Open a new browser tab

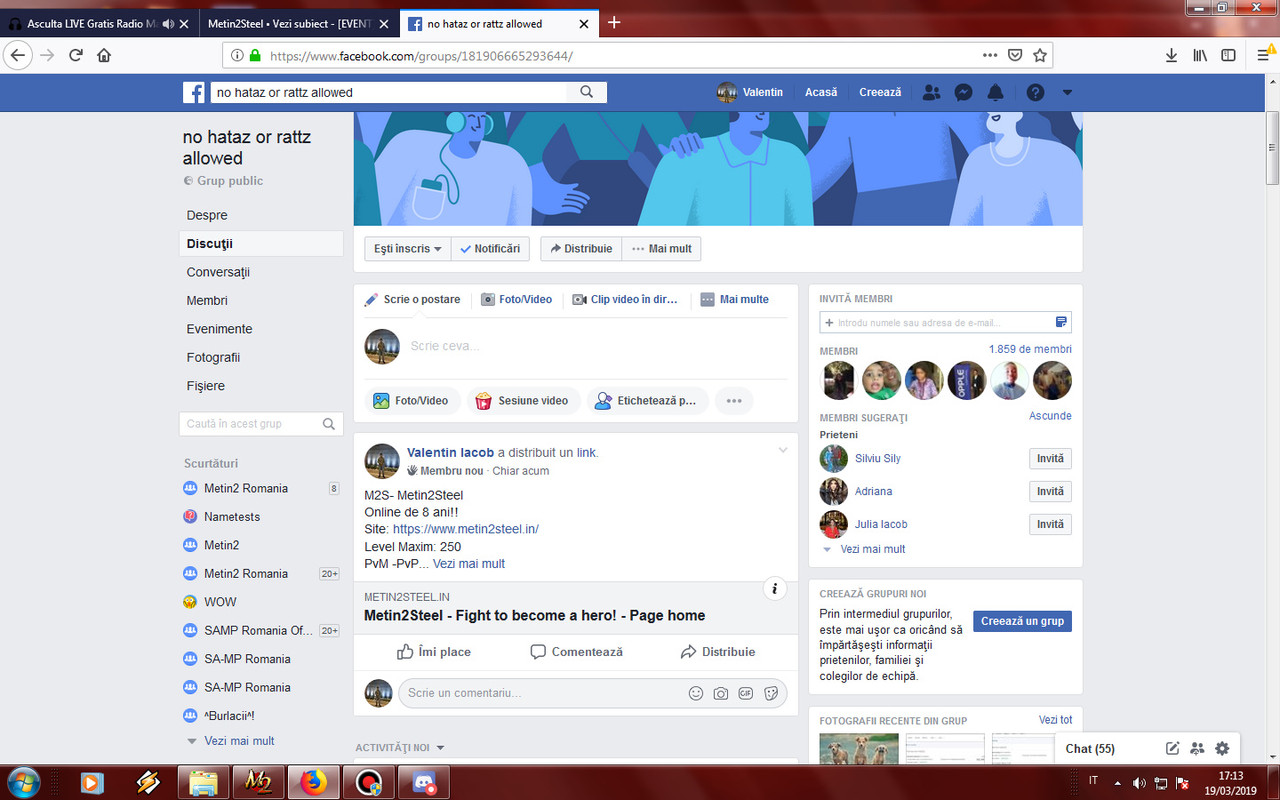pos(614,22)
